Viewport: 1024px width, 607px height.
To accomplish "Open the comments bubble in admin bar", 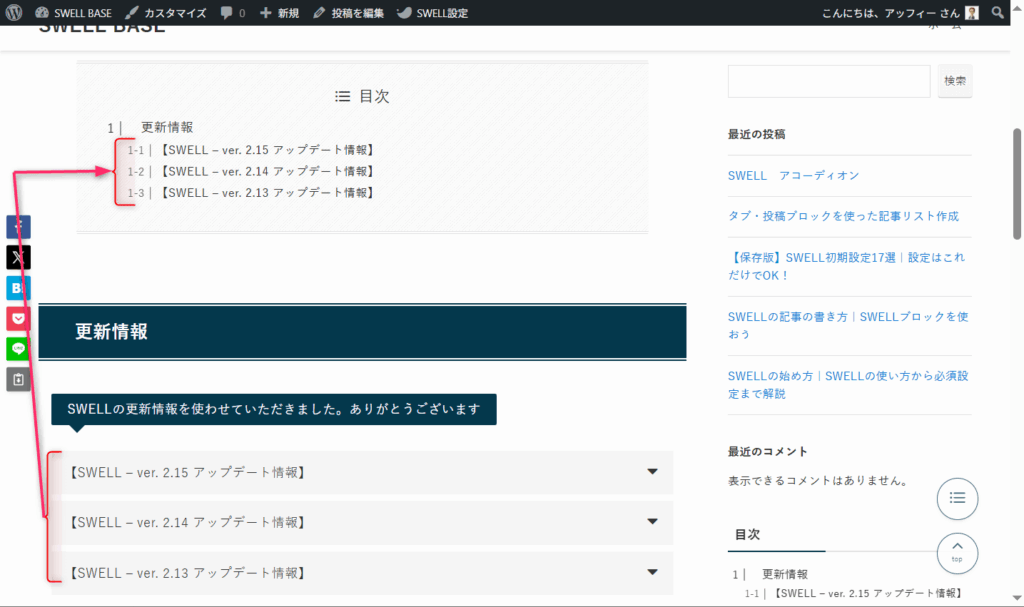I will click(x=232, y=12).
